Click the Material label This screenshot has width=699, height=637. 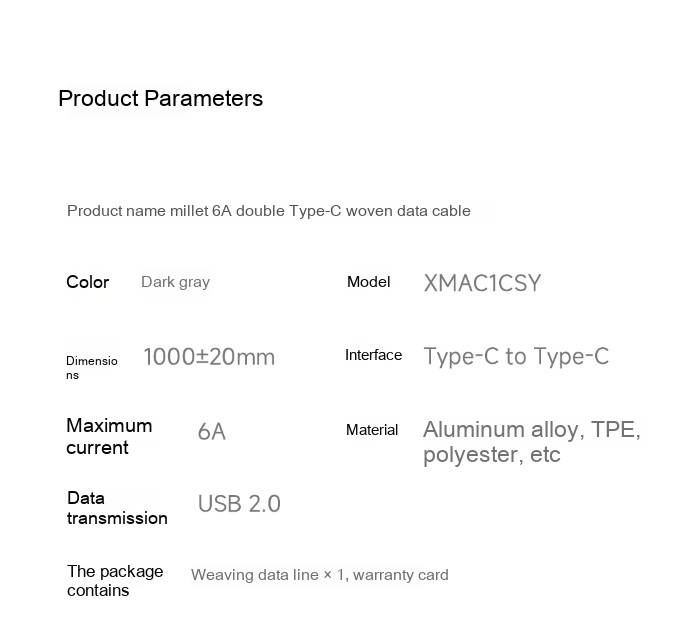coord(372,430)
